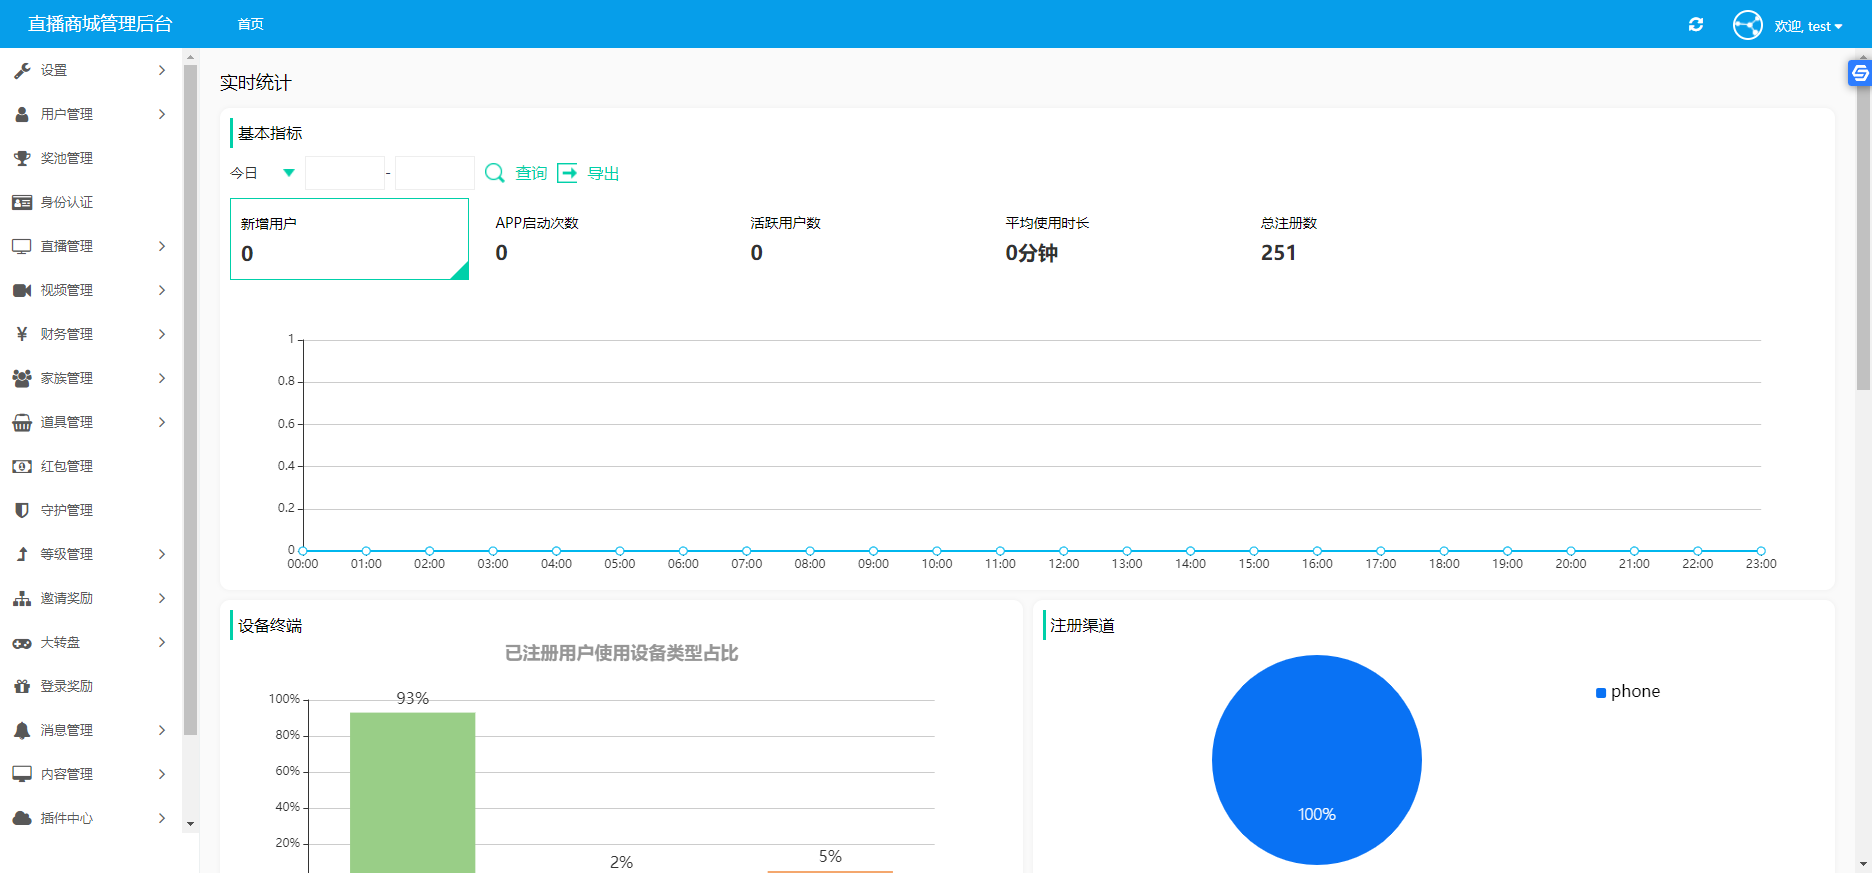1872x873 pixels.
Task: Open 身份认证 ID card item
Action: click(66, 202)
